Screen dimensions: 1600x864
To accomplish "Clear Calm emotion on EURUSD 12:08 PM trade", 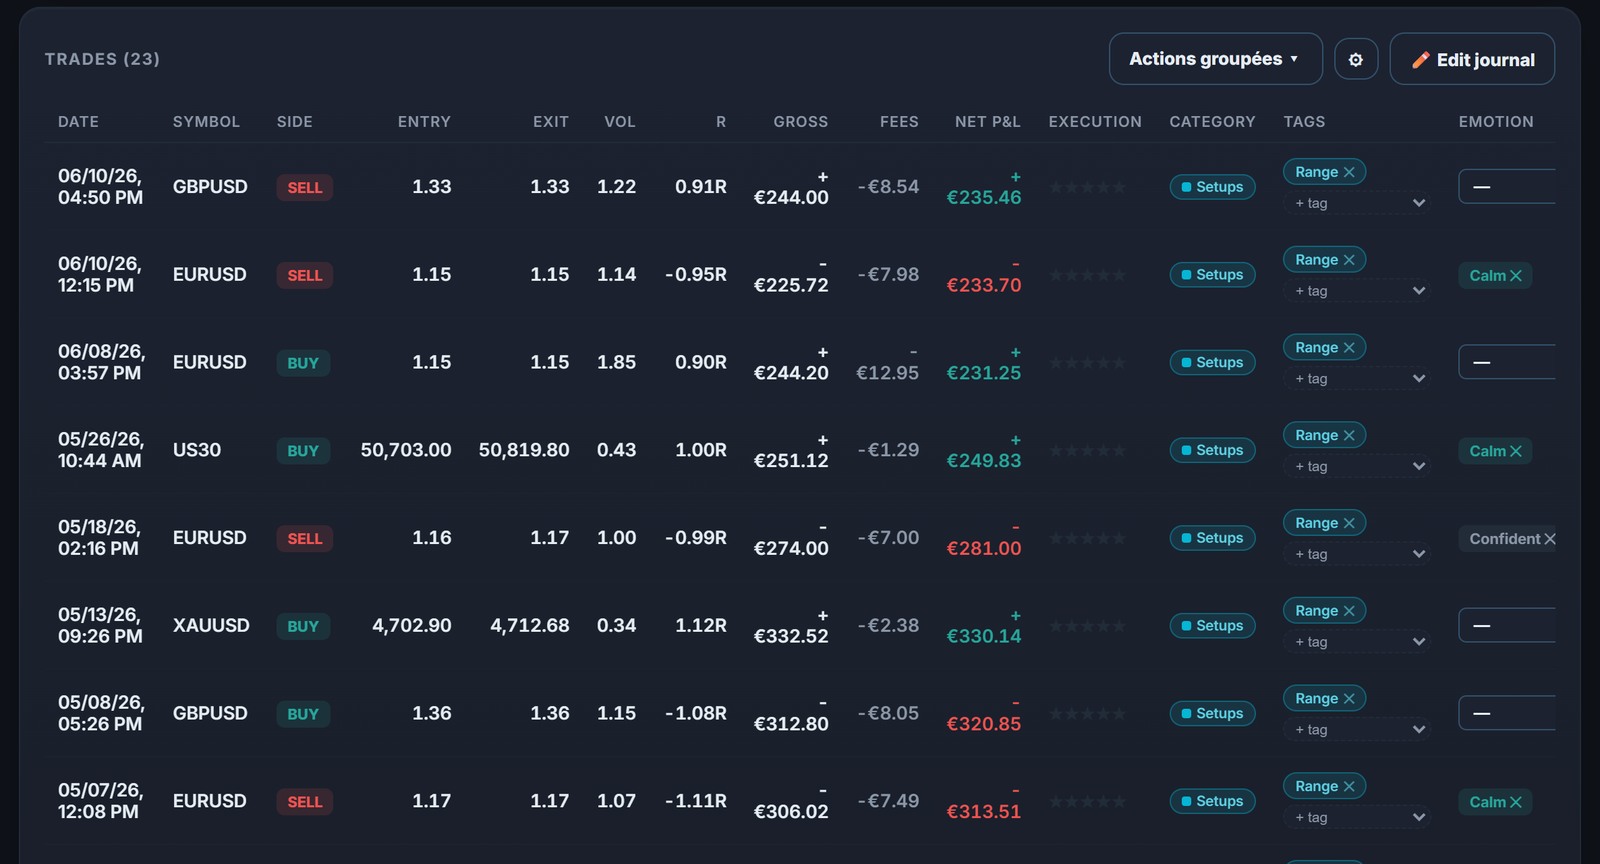I will (x=1516, y=802).
